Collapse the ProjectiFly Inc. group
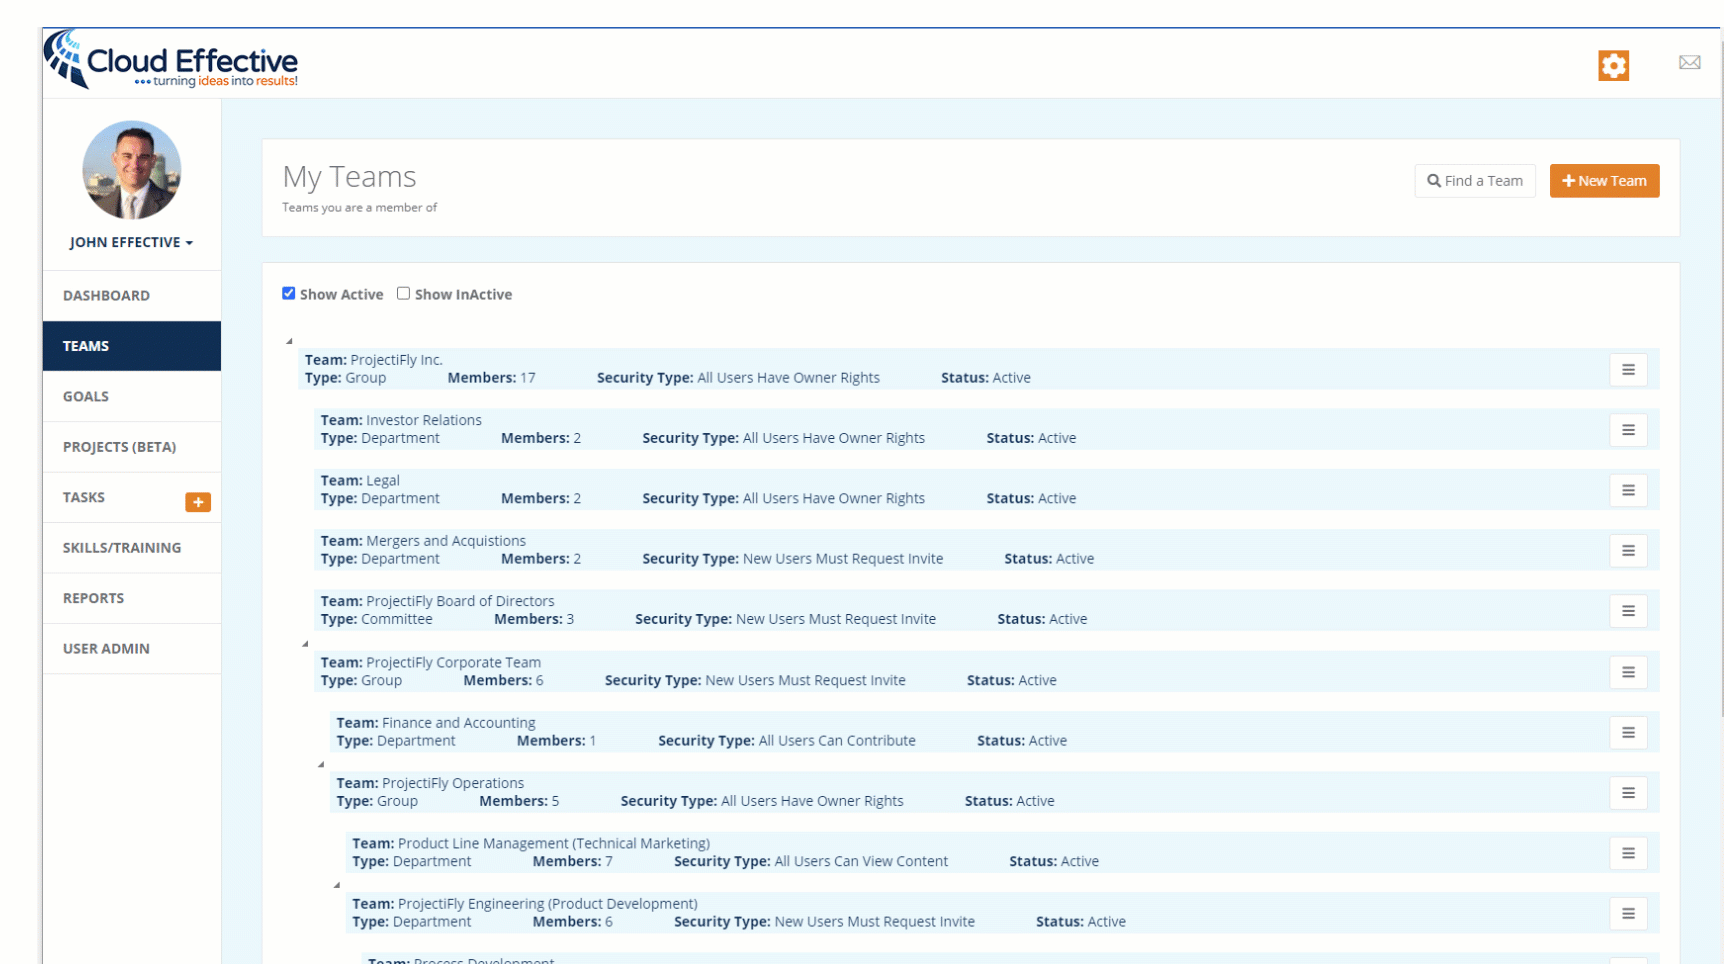The image size is (1724, 964). (289, 340)
